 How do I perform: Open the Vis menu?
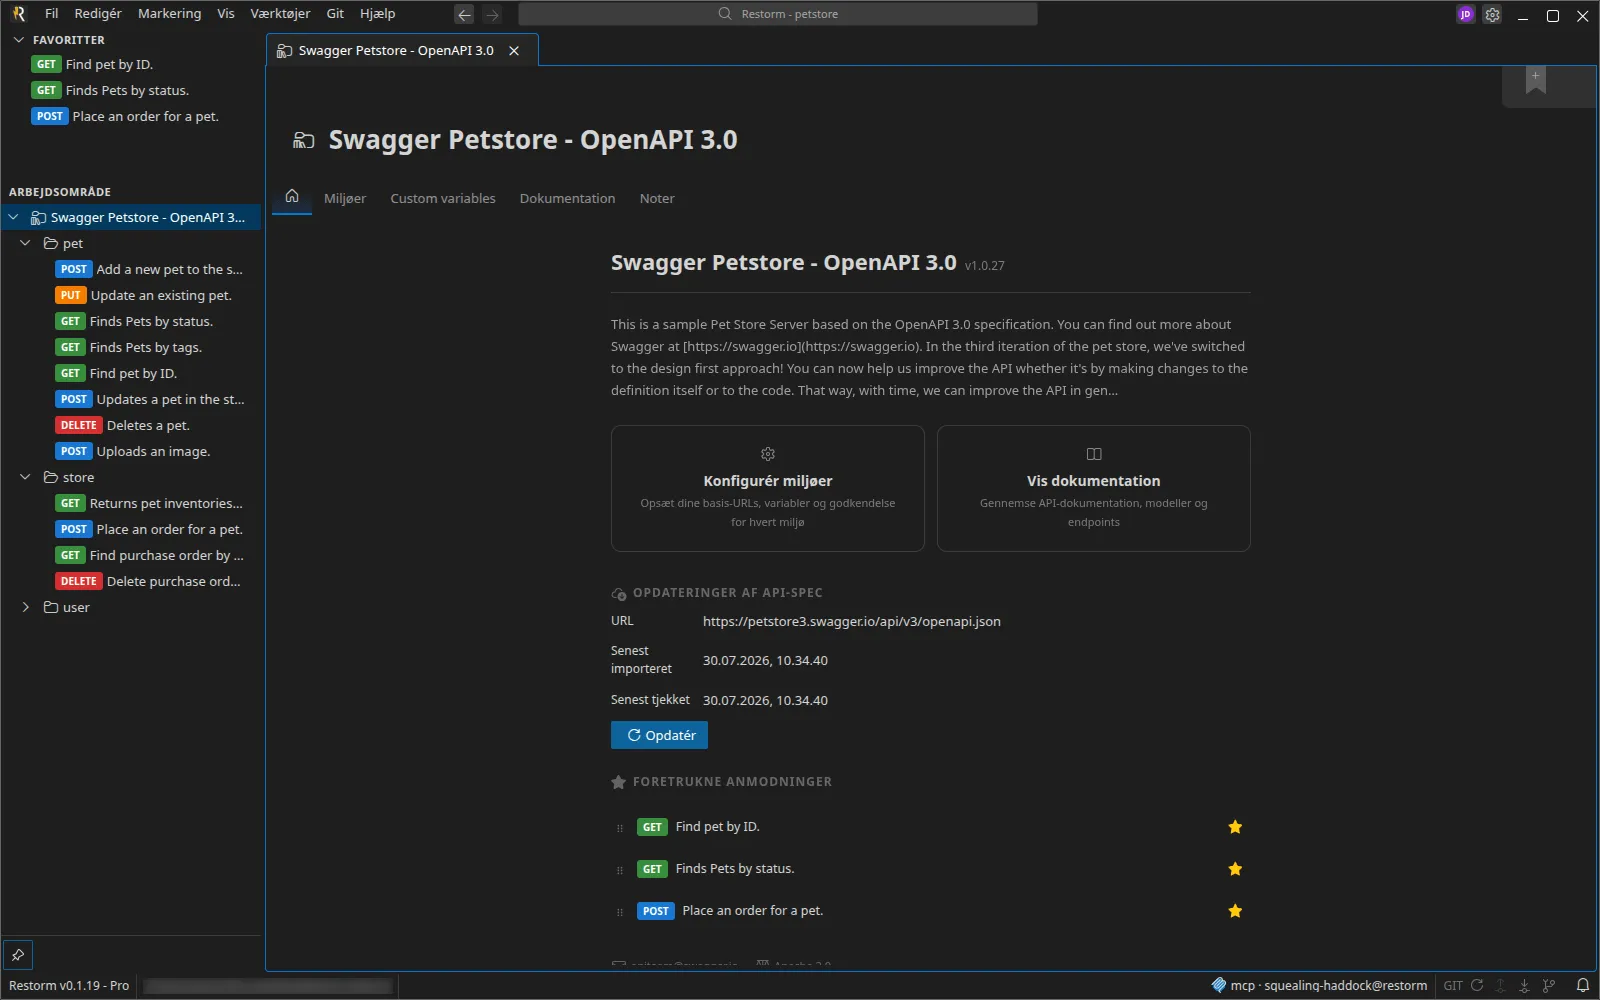click(x=226, y=14)
